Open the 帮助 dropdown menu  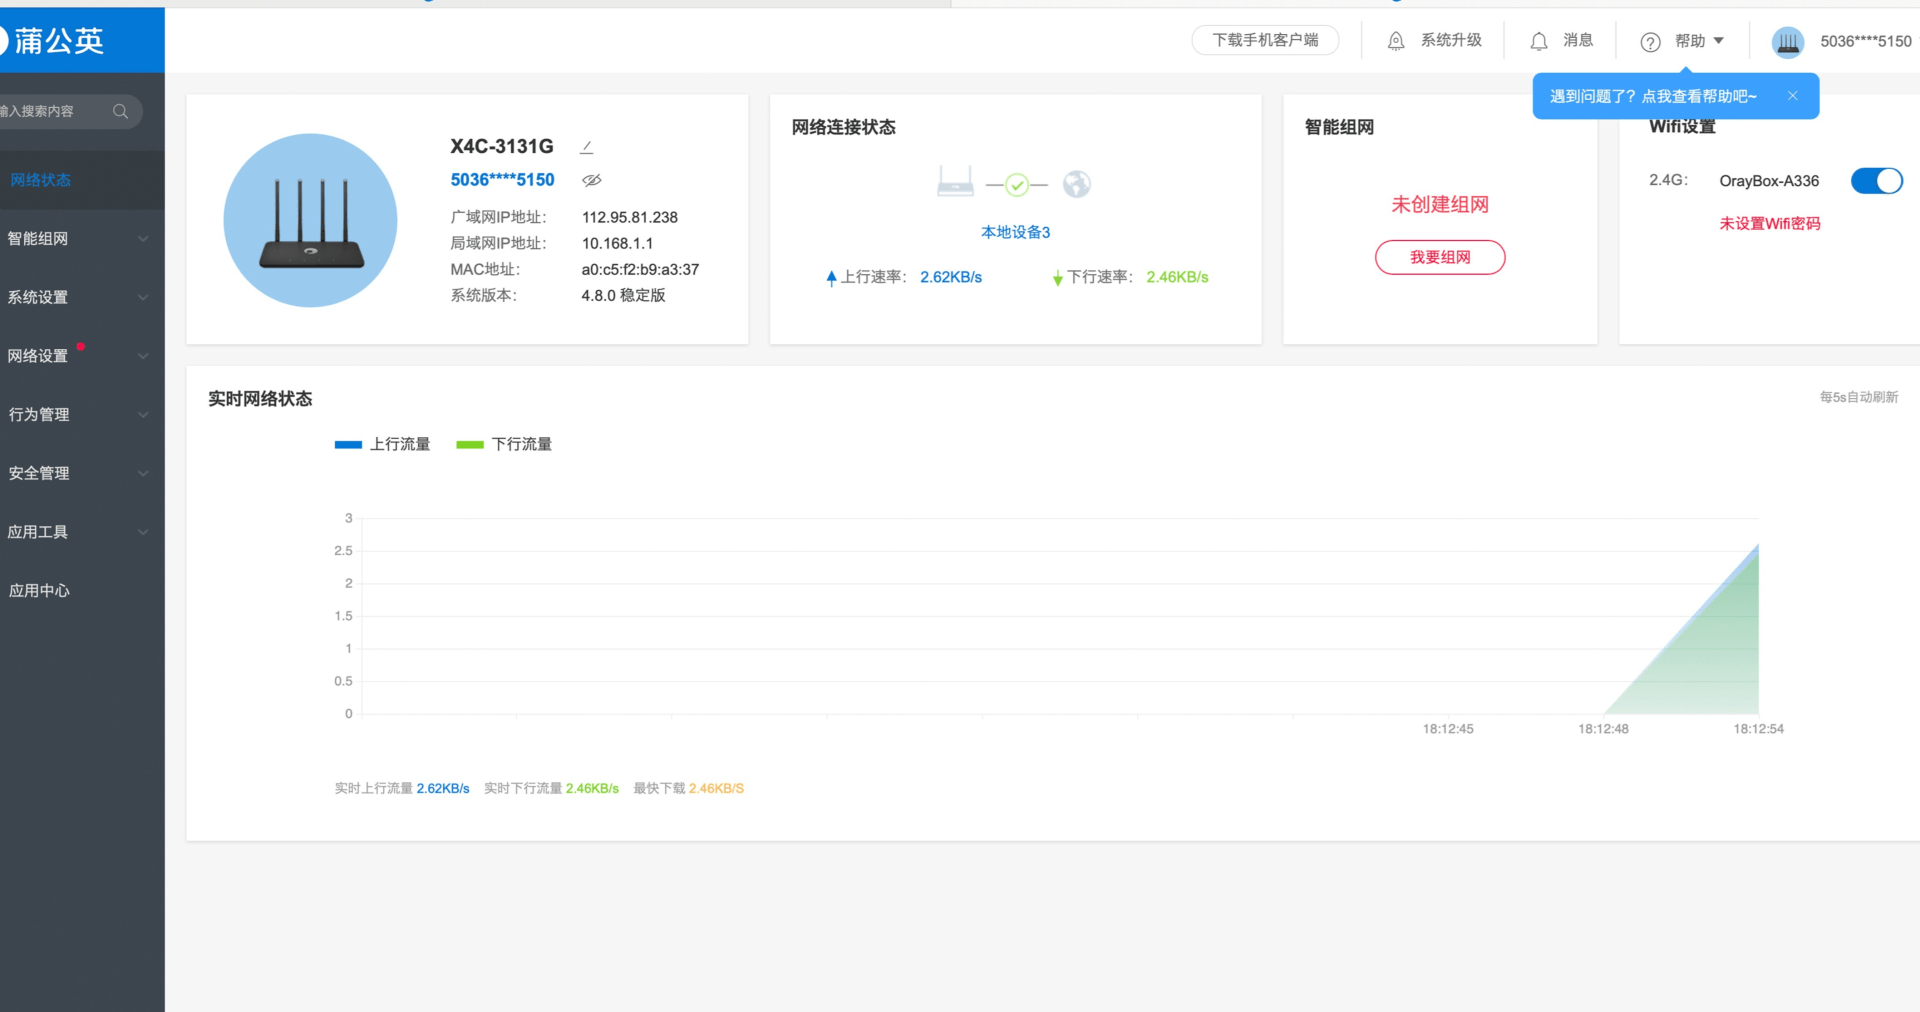click(1698, 41)
